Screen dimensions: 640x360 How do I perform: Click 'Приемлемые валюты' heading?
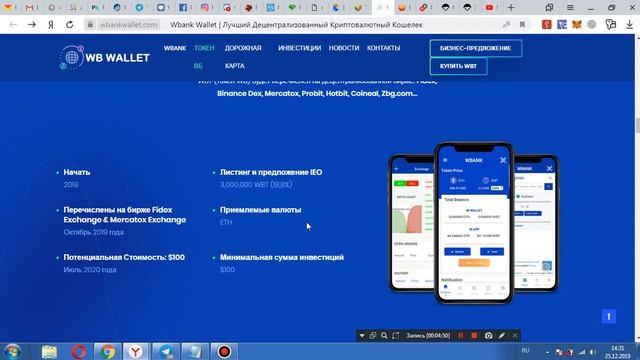(260, 210)
